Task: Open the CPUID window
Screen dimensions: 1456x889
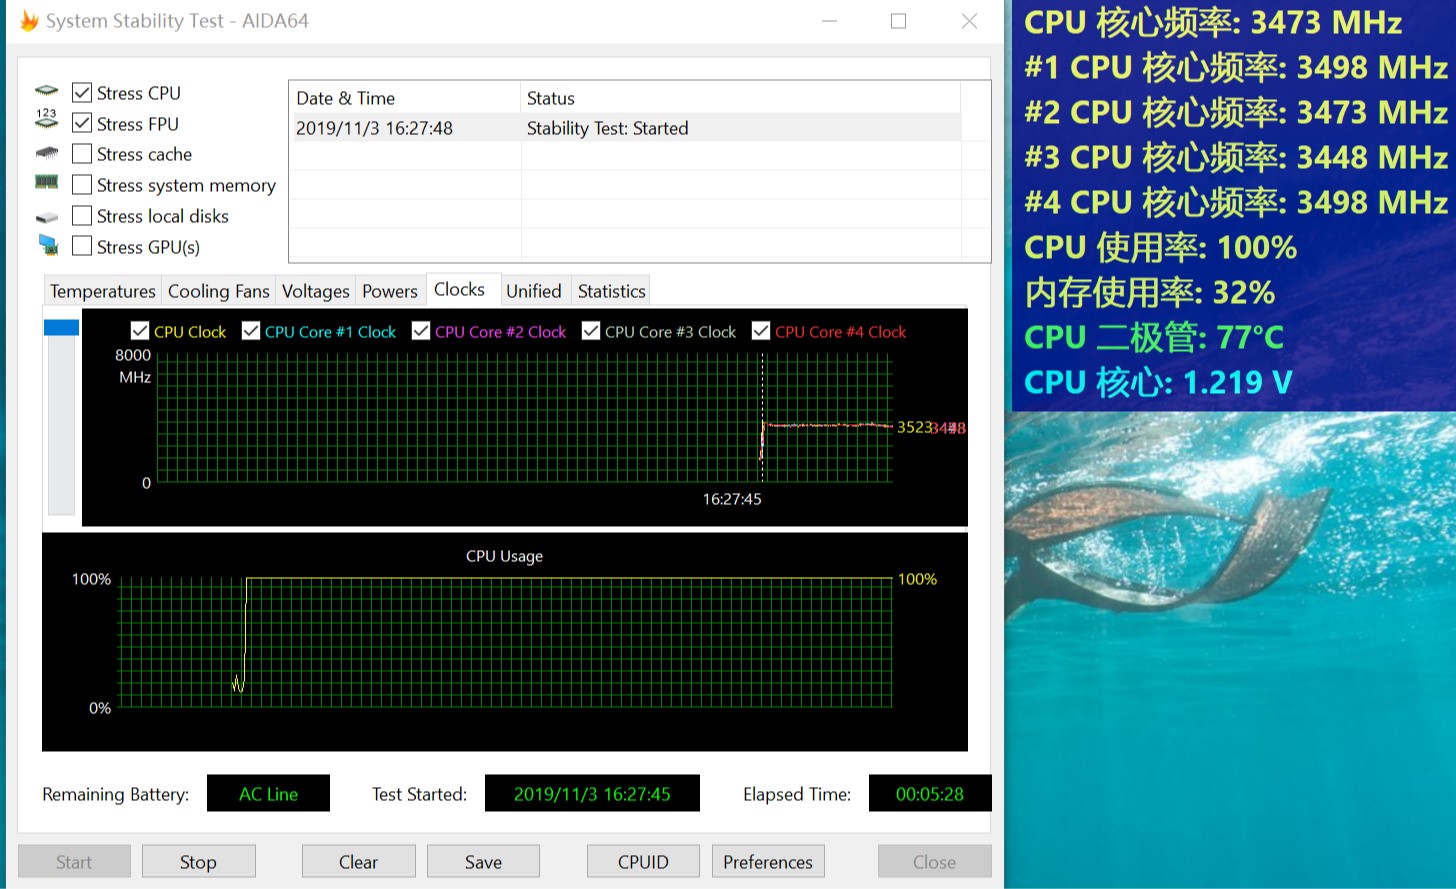Action: tap(643, 862)
